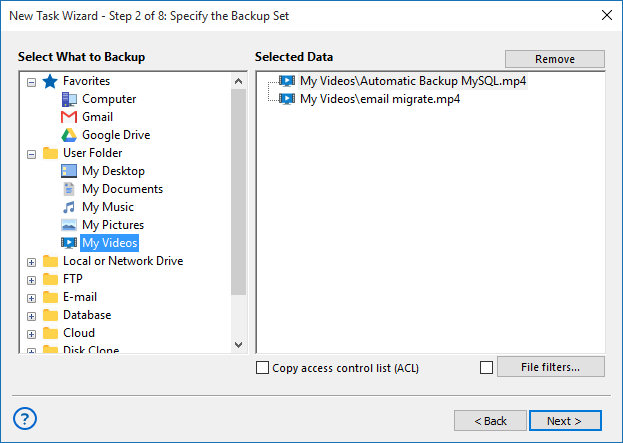
Task: Click the Computer icon in Favorites
Action: pyautogui.click(x=69, y=99)
